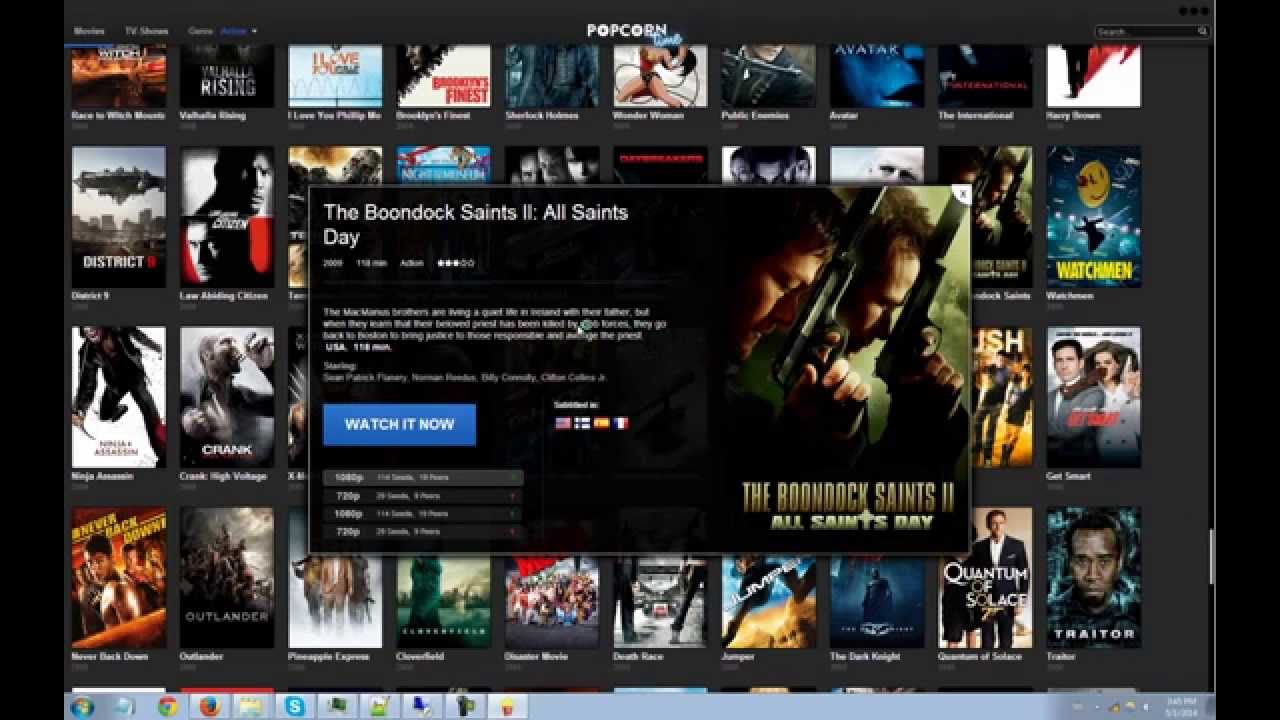Open the Watchmen poster

click(x=1093, y=217)
